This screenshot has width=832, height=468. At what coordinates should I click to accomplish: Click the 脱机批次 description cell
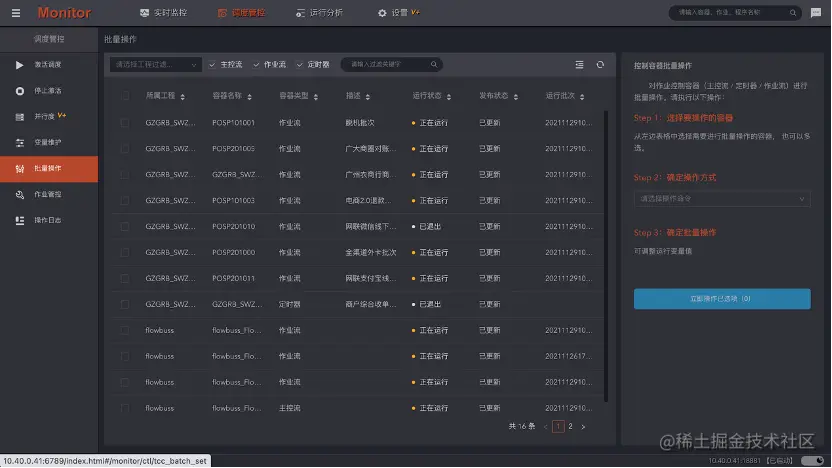click(360, 123)
